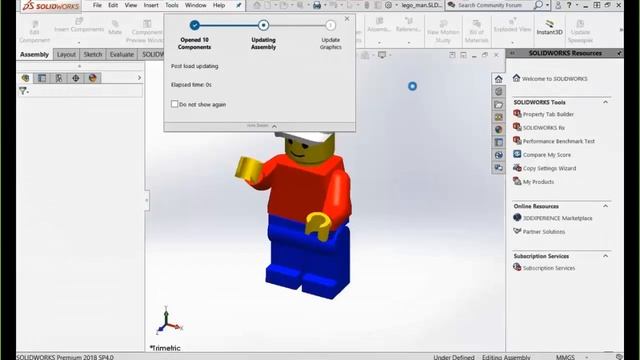
Task: Open the Appearances task pane tab
Action: point(498,130)
